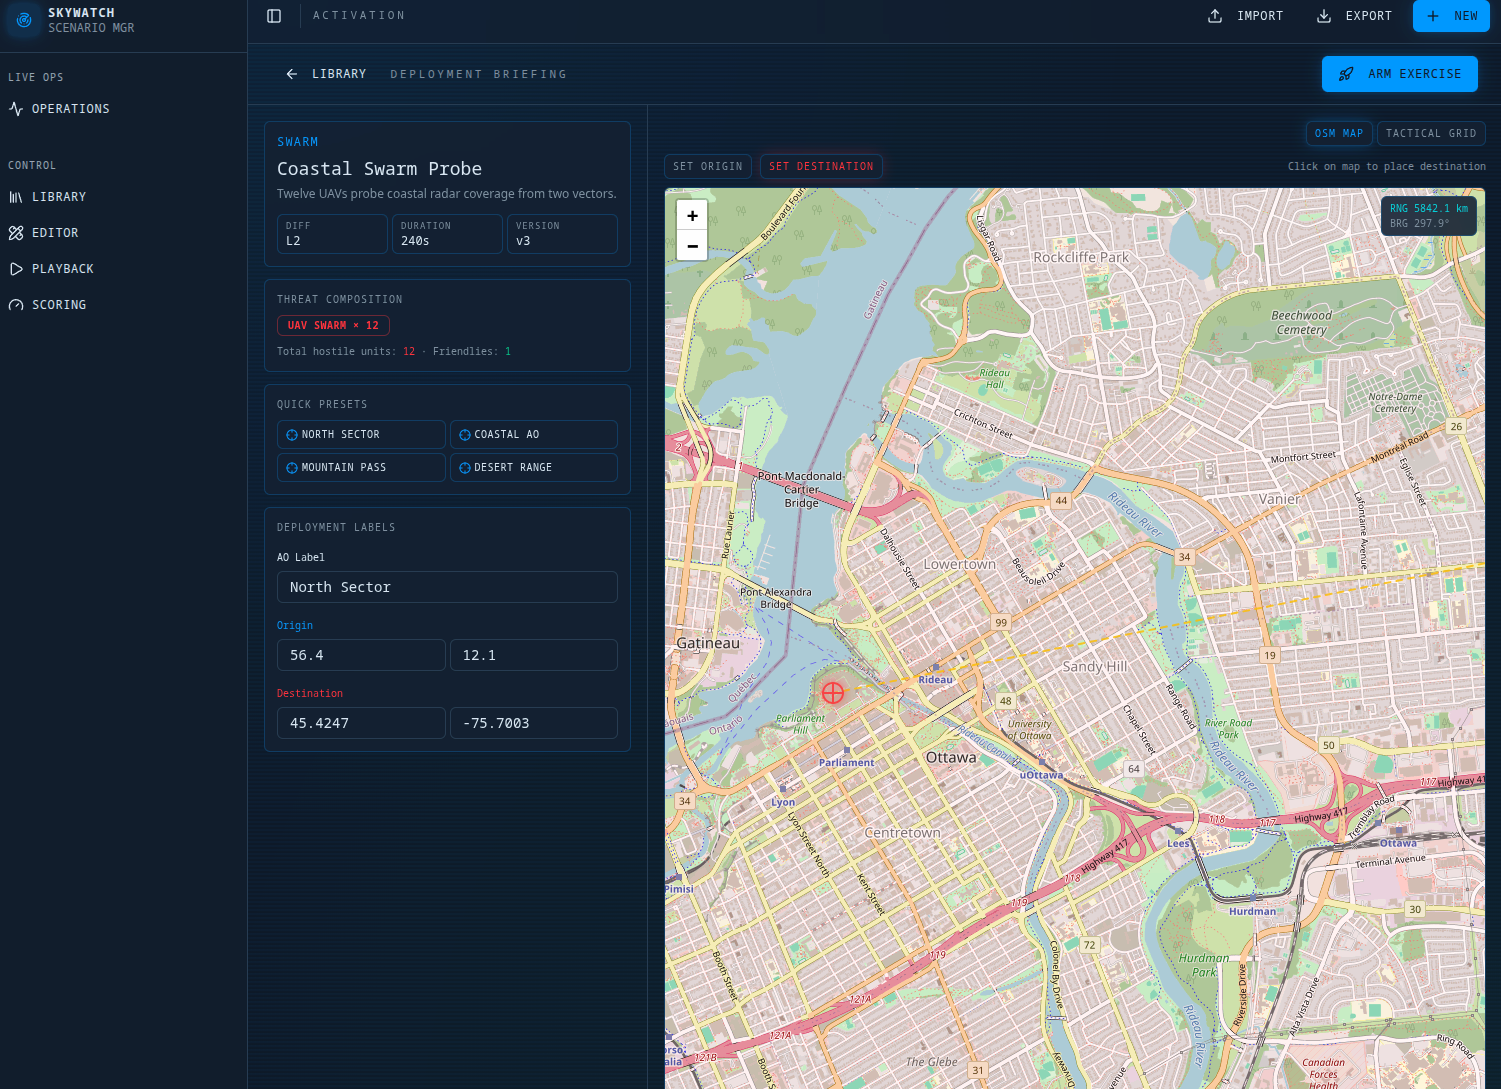Click the Coastal AO preset target icon
The image size is (1501, 1089).
465,435
